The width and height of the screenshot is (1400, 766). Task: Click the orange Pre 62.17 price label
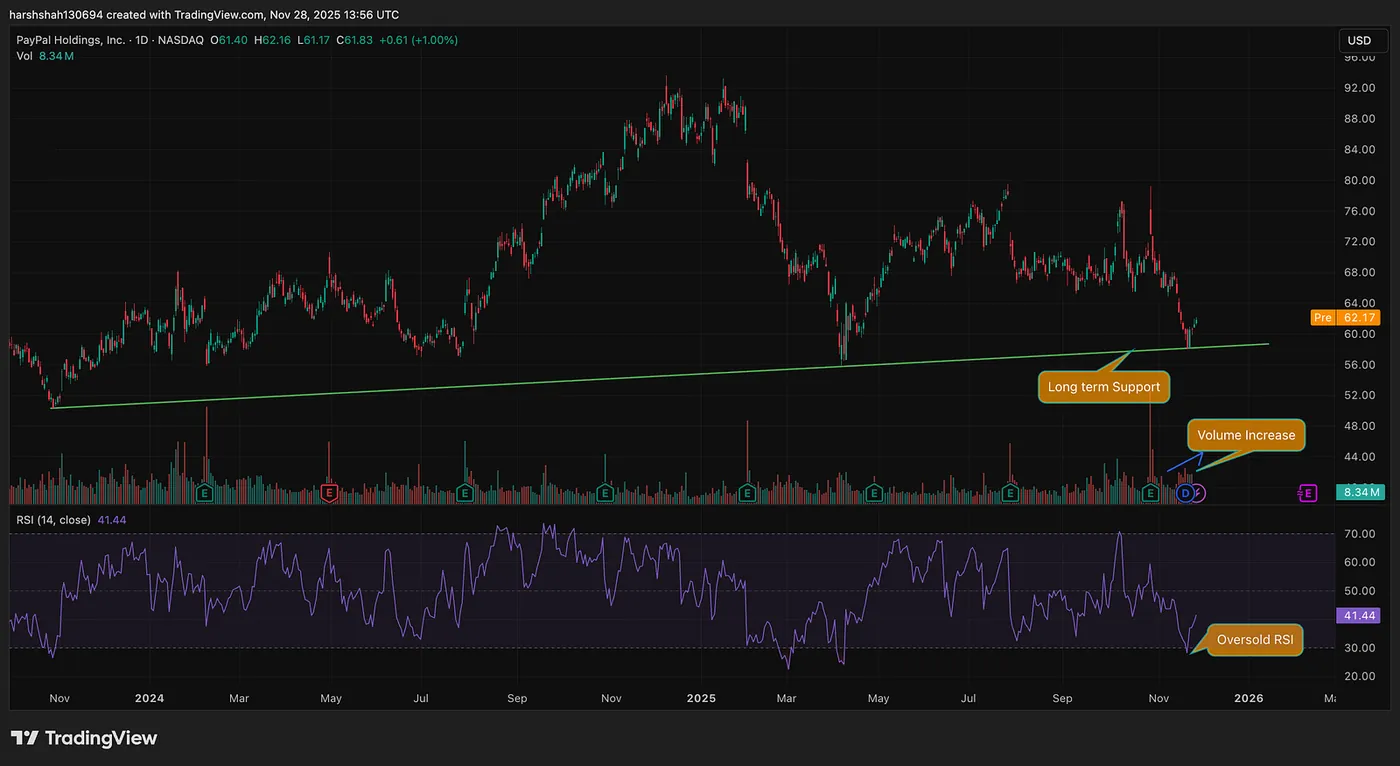coord(1345,318)
